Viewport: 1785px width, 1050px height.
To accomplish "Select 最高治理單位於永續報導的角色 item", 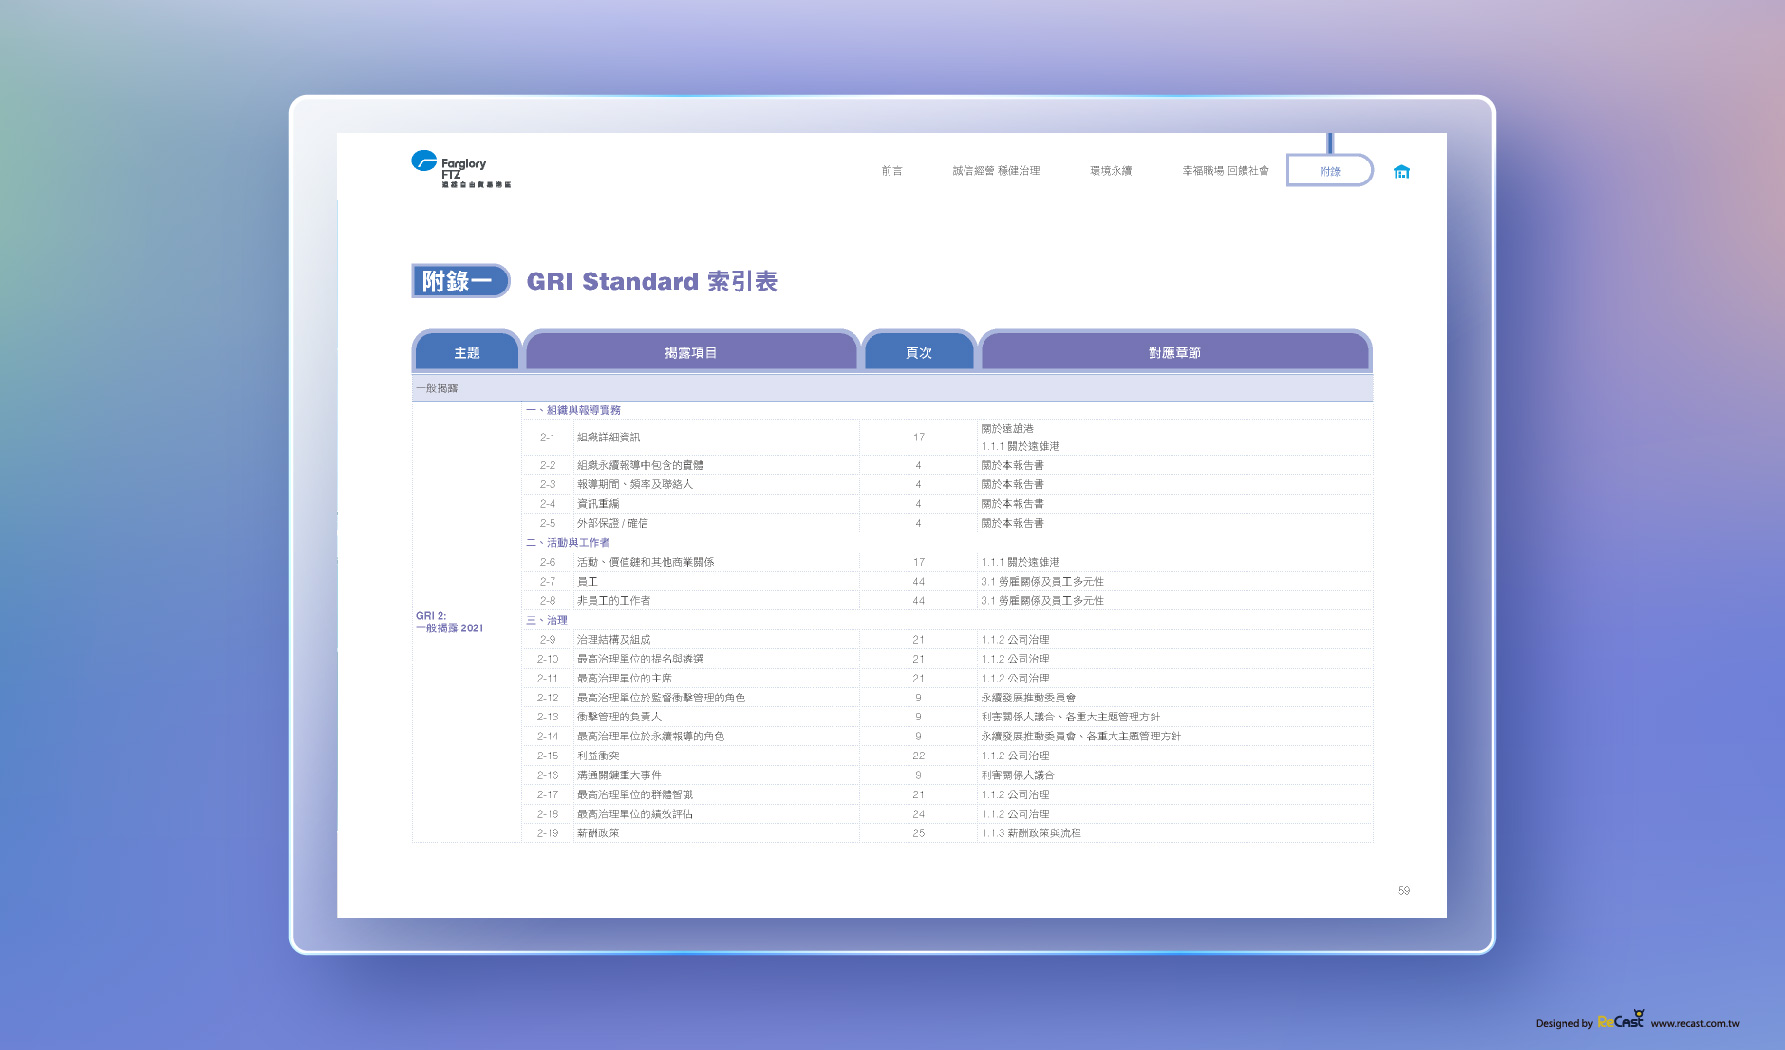I will 650,736.
